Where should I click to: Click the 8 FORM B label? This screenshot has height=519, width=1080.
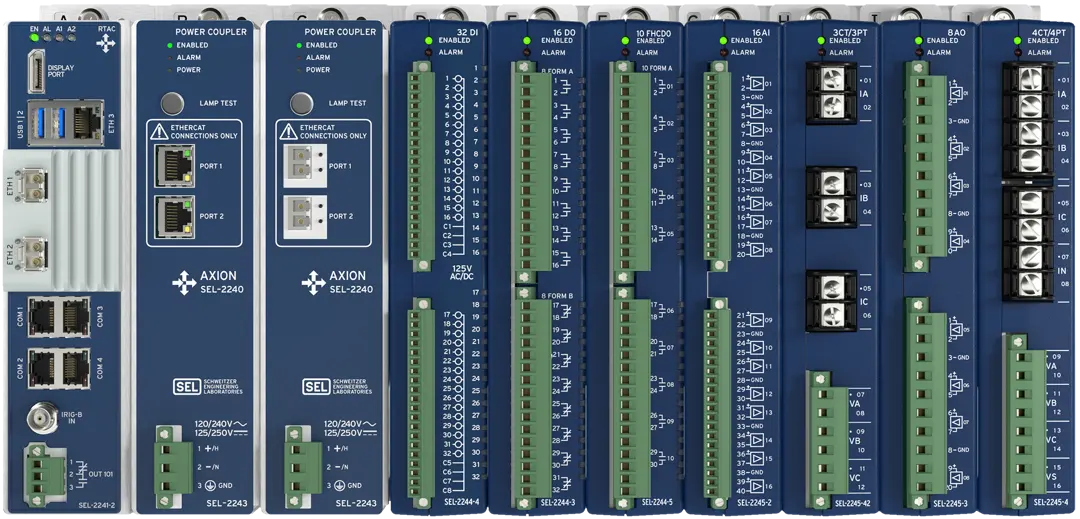click(558, 297)
